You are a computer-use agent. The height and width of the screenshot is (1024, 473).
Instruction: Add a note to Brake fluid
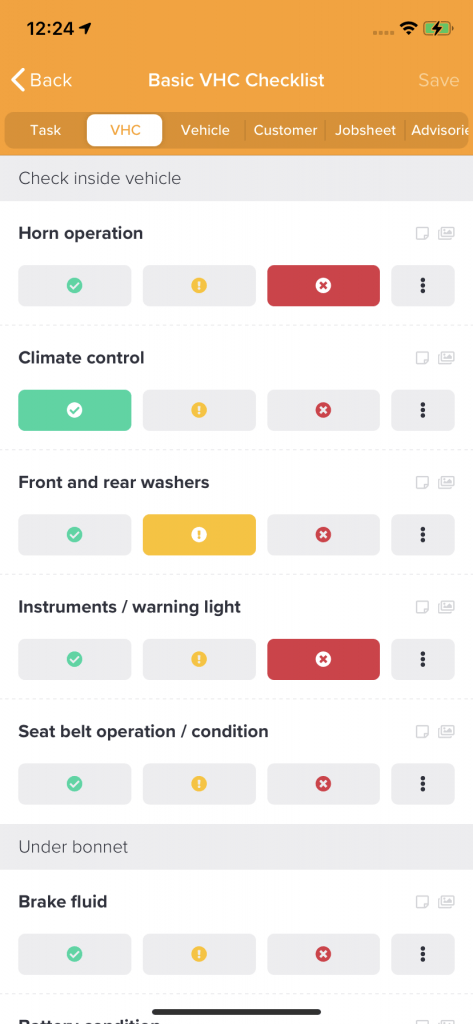click(x=423, y=902)
